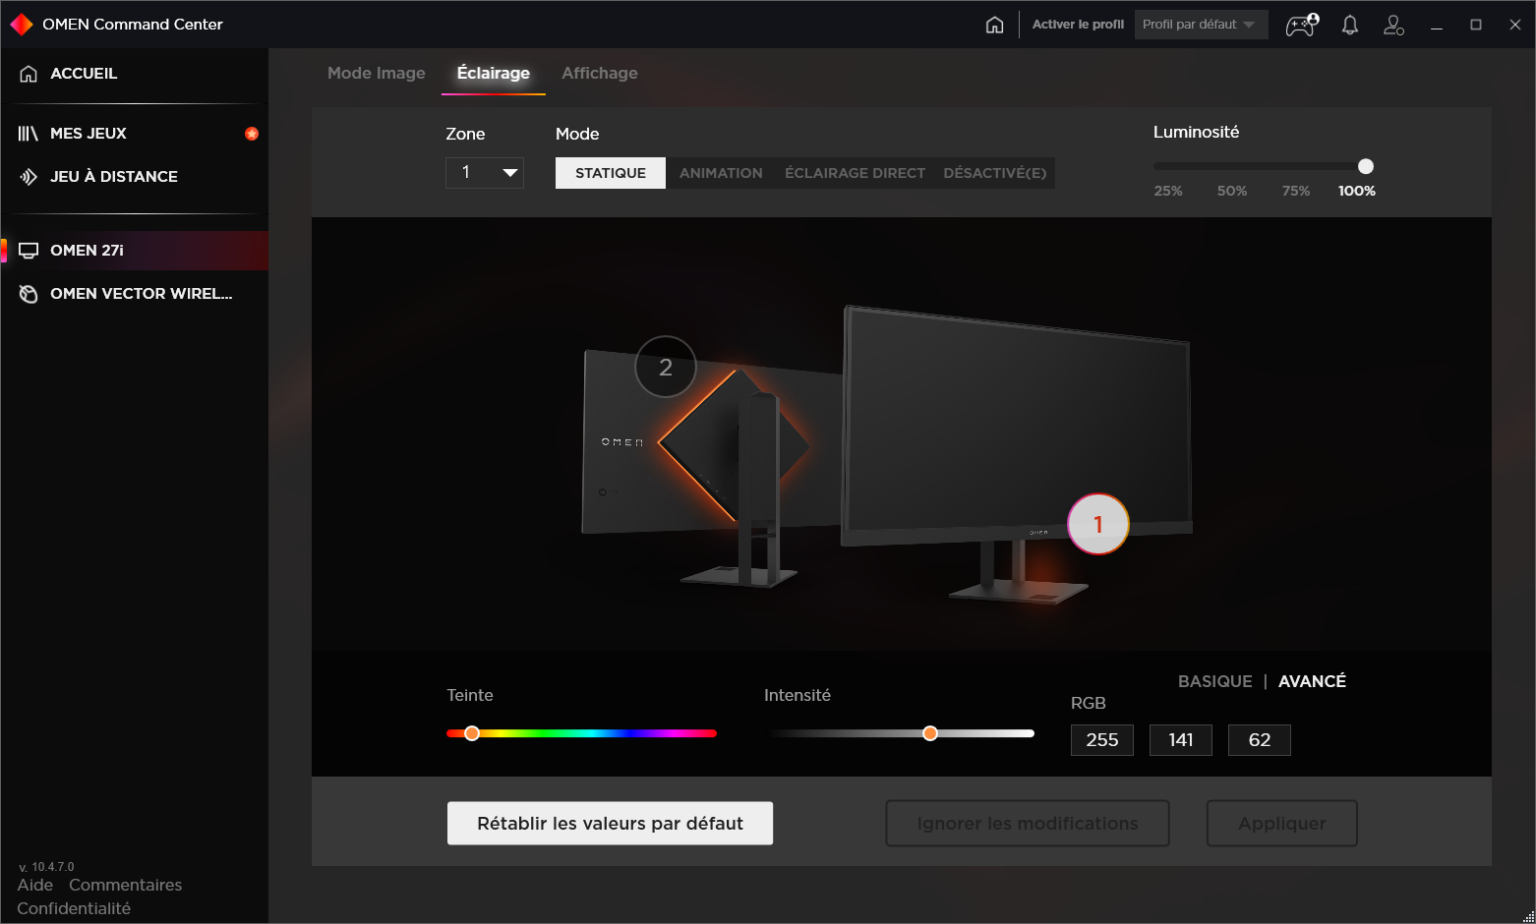Screen dimensions: 1536x924
Task: Switch to ÉCLAIRAGE DIRECT mode
Action: point(855,173)
